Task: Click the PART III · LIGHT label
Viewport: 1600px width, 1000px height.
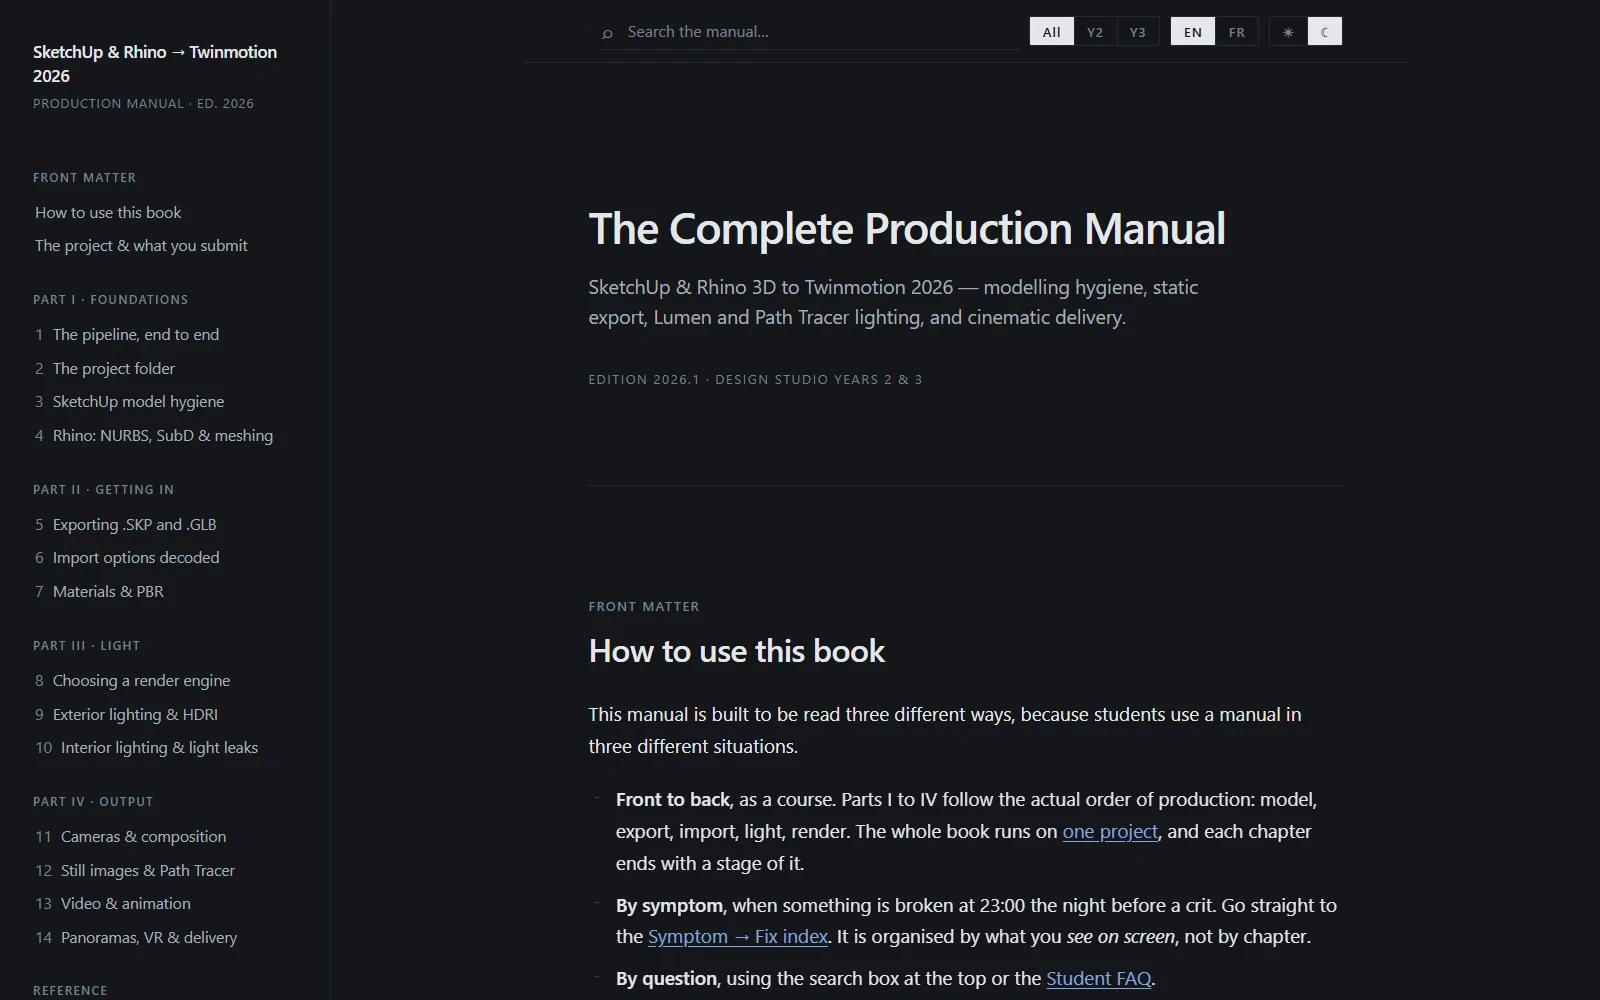Action: pyautogui.click(x=86, y=646)
